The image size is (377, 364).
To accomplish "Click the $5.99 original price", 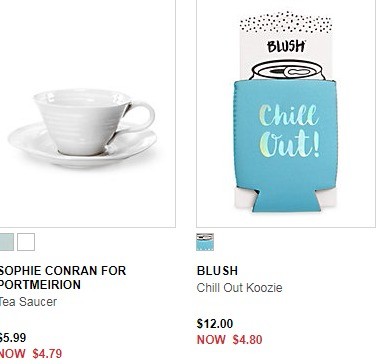I will [13, 338].
